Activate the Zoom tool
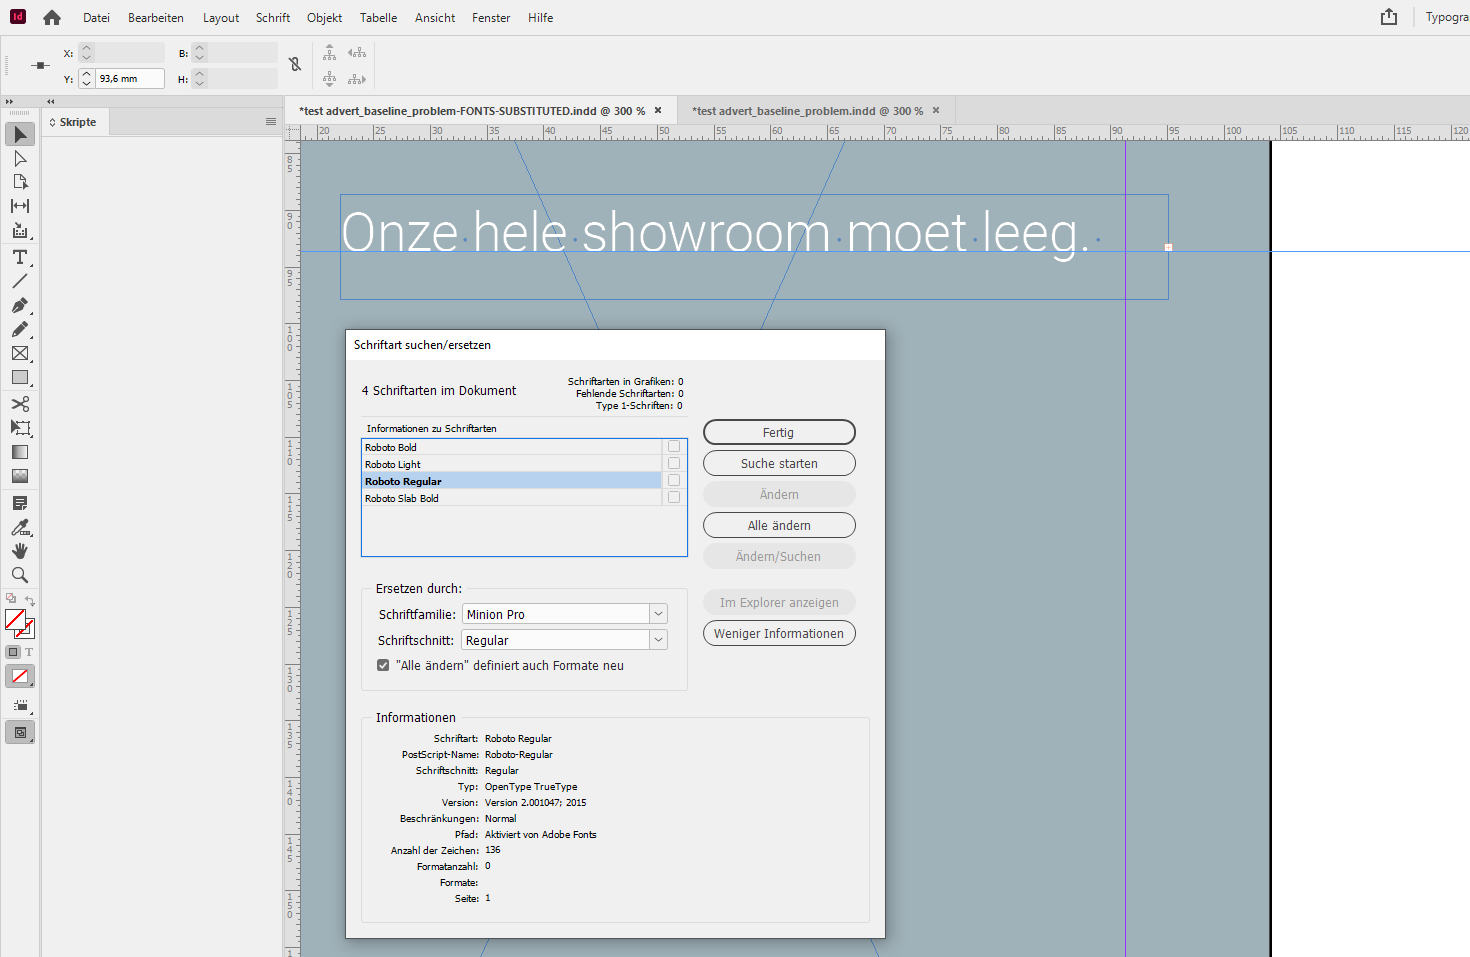The width and height of the screenshot is (1470, 957). 20,575
